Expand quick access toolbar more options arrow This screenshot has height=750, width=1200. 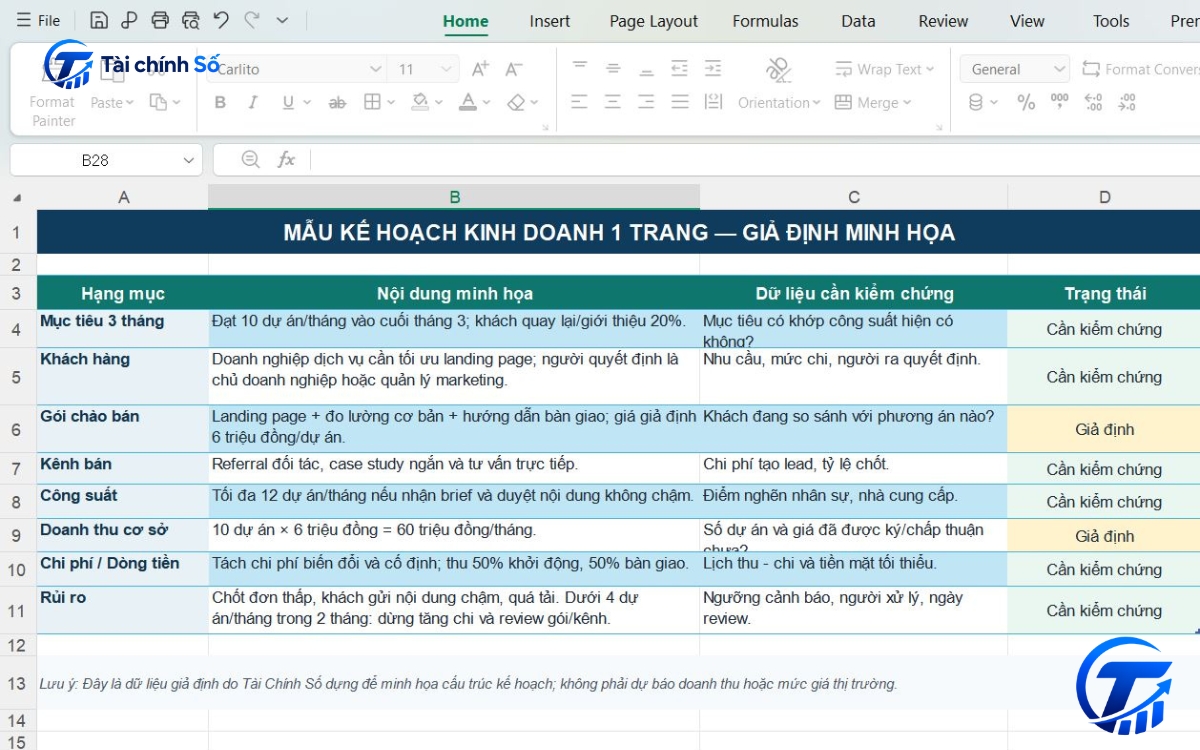point(282,20)
